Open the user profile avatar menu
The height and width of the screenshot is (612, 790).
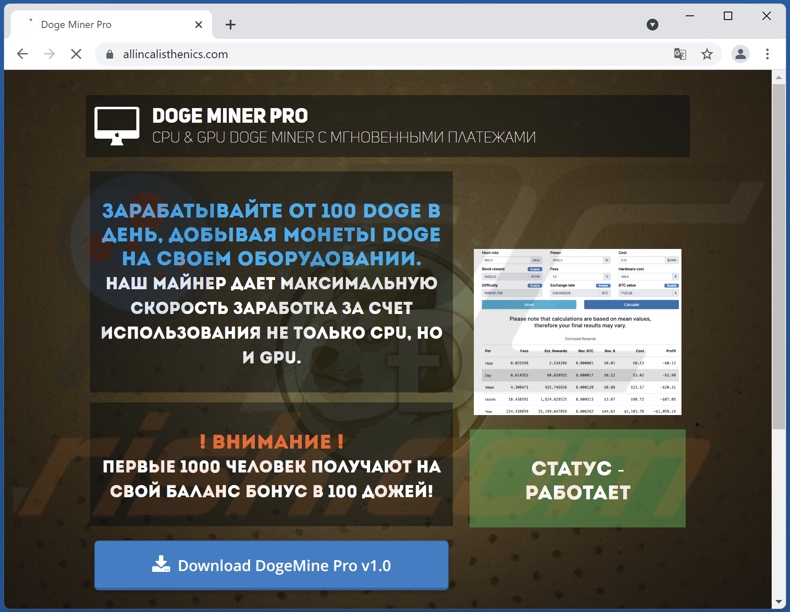(x=740, y=54)
